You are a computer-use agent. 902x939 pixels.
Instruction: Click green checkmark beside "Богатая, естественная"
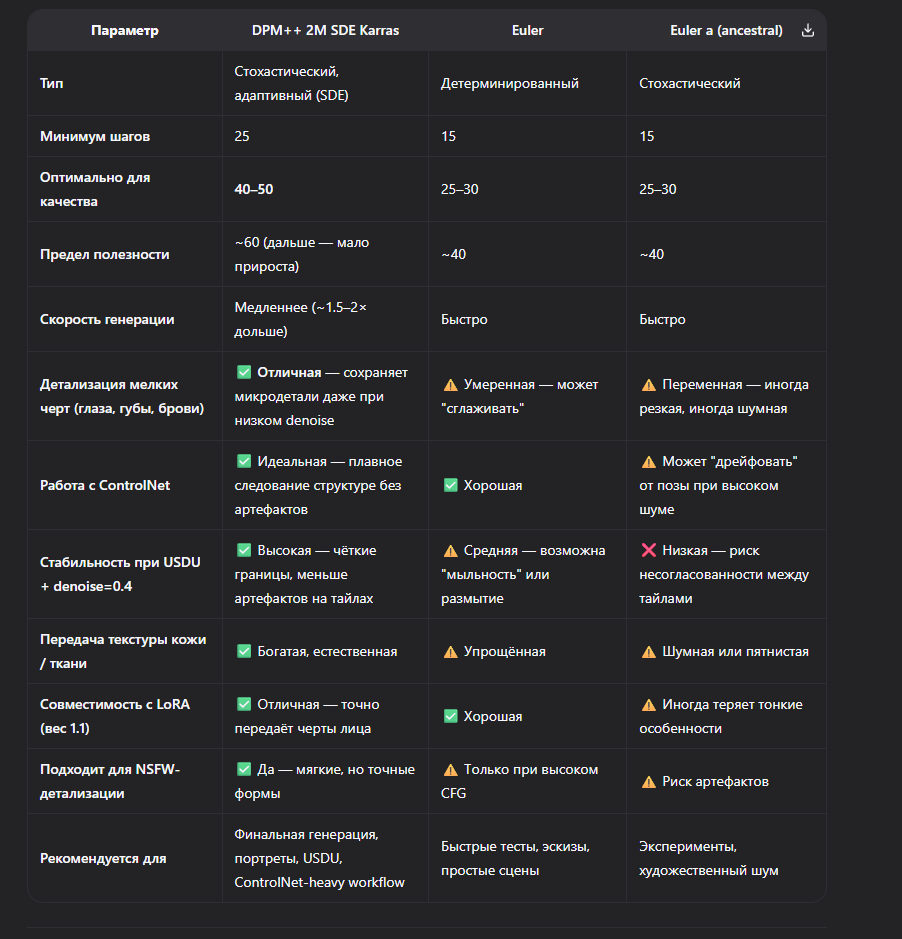coord(244,651)
